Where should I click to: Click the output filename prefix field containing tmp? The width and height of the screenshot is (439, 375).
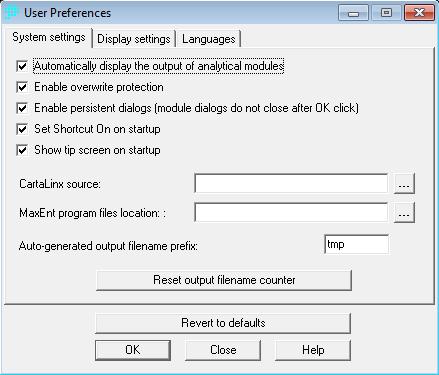click(x=357, y=244)
